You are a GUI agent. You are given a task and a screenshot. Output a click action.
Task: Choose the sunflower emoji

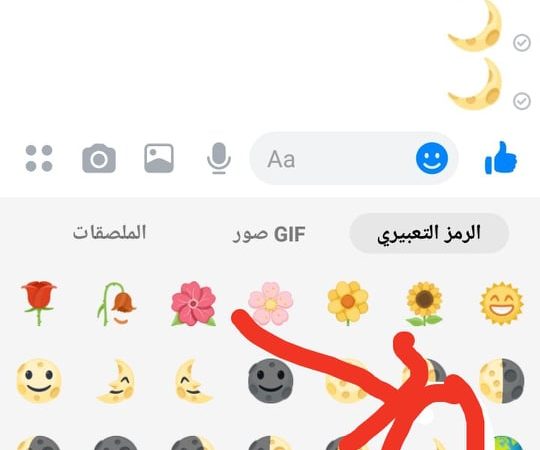[425, 304]
